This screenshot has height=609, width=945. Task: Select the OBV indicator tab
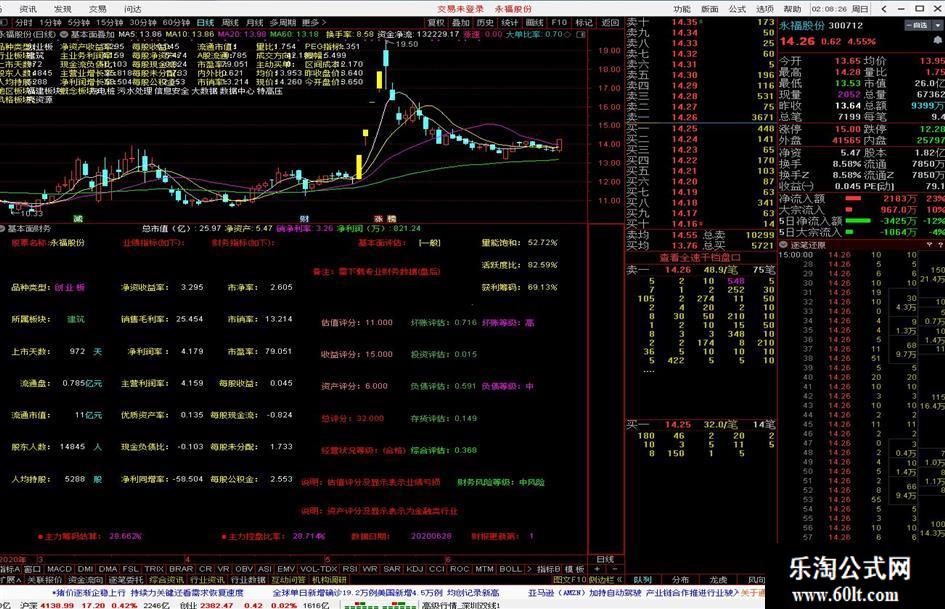click(x=244, y=569)
